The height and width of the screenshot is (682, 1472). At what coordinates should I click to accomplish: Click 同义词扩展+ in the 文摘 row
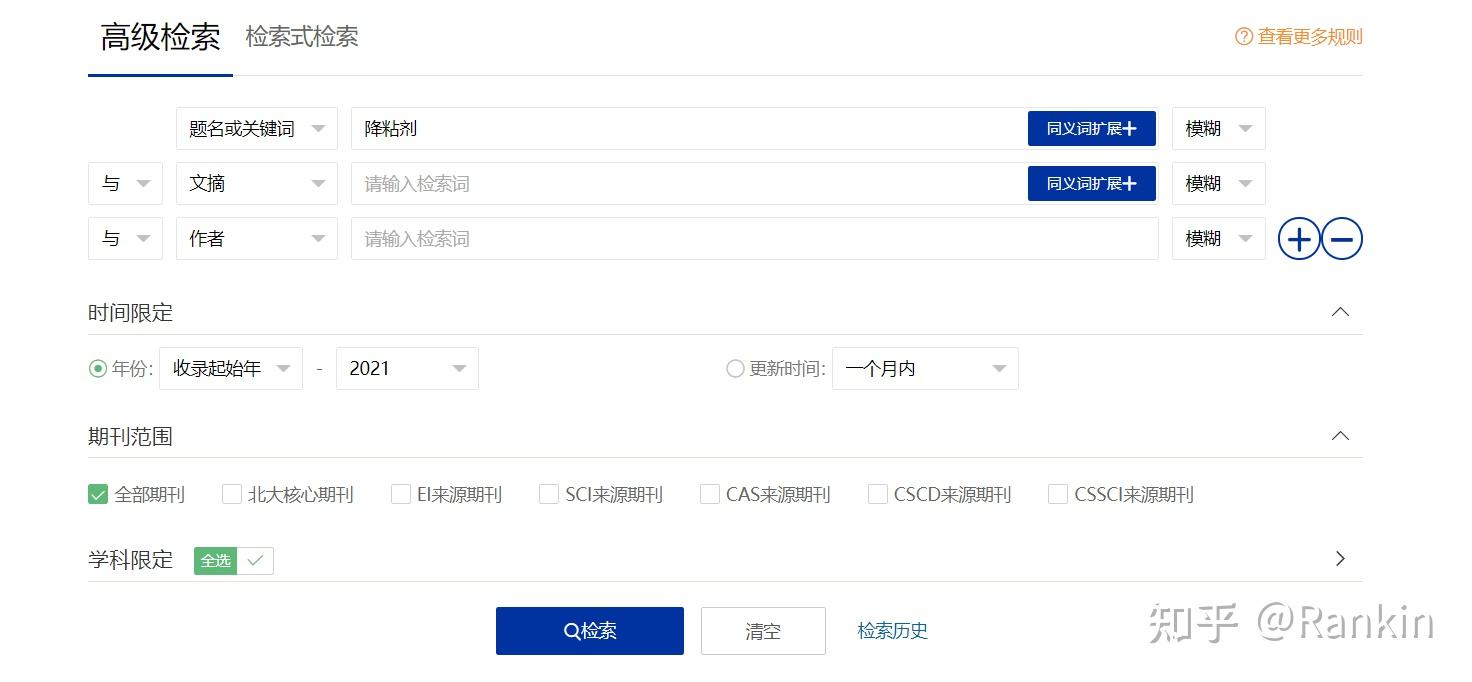pos(1091,184)
